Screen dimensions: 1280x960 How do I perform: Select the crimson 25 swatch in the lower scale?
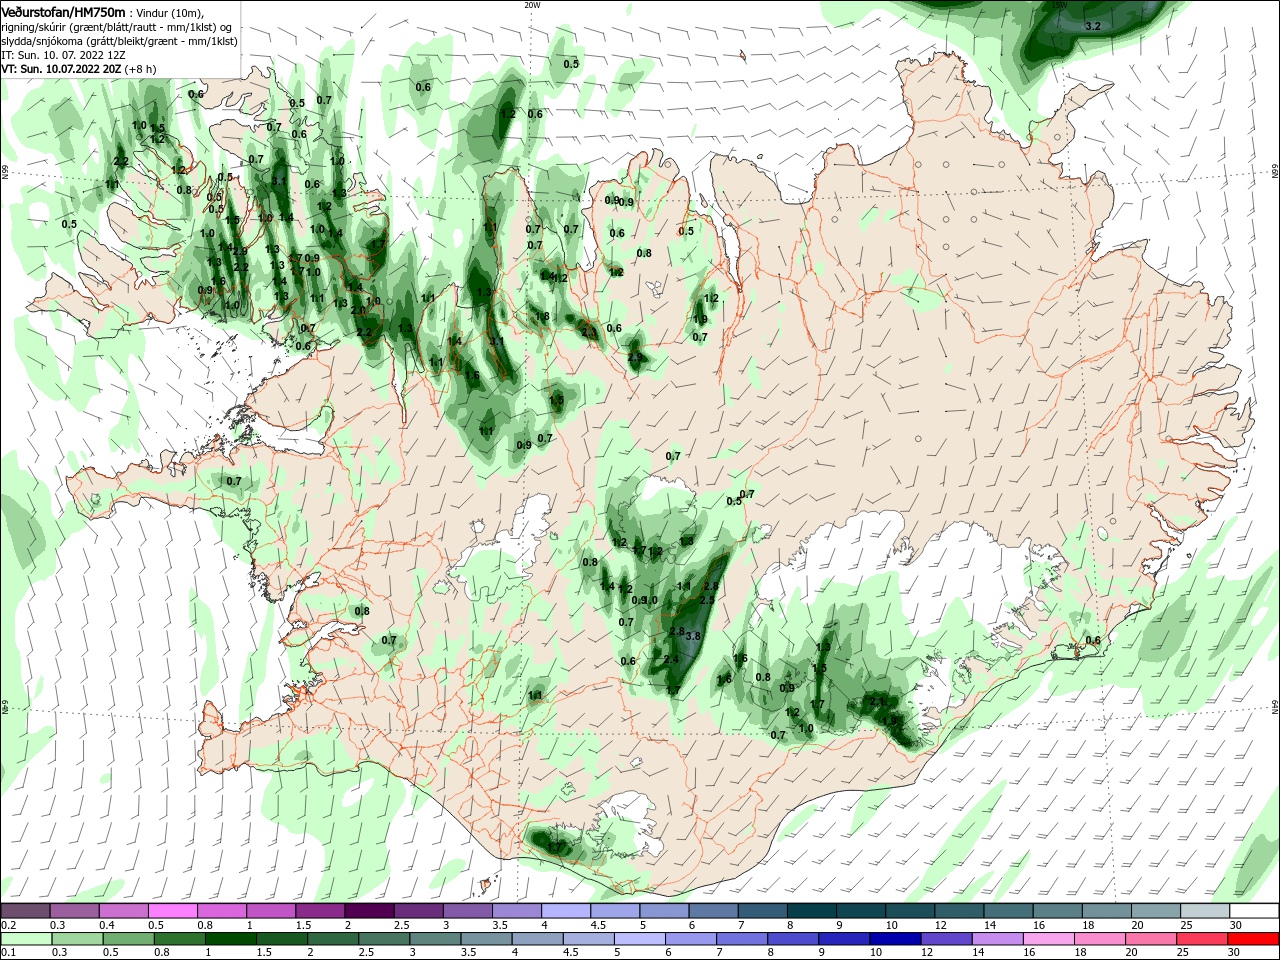coord(1203,939)
